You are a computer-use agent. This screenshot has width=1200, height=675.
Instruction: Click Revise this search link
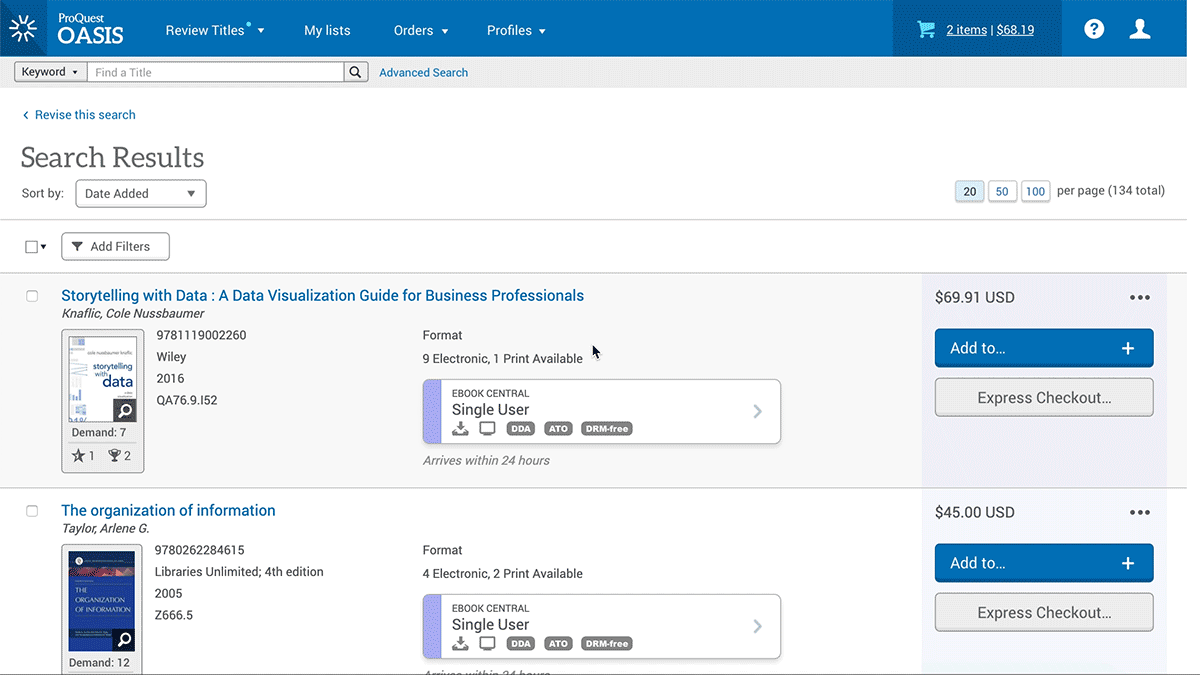79,115
